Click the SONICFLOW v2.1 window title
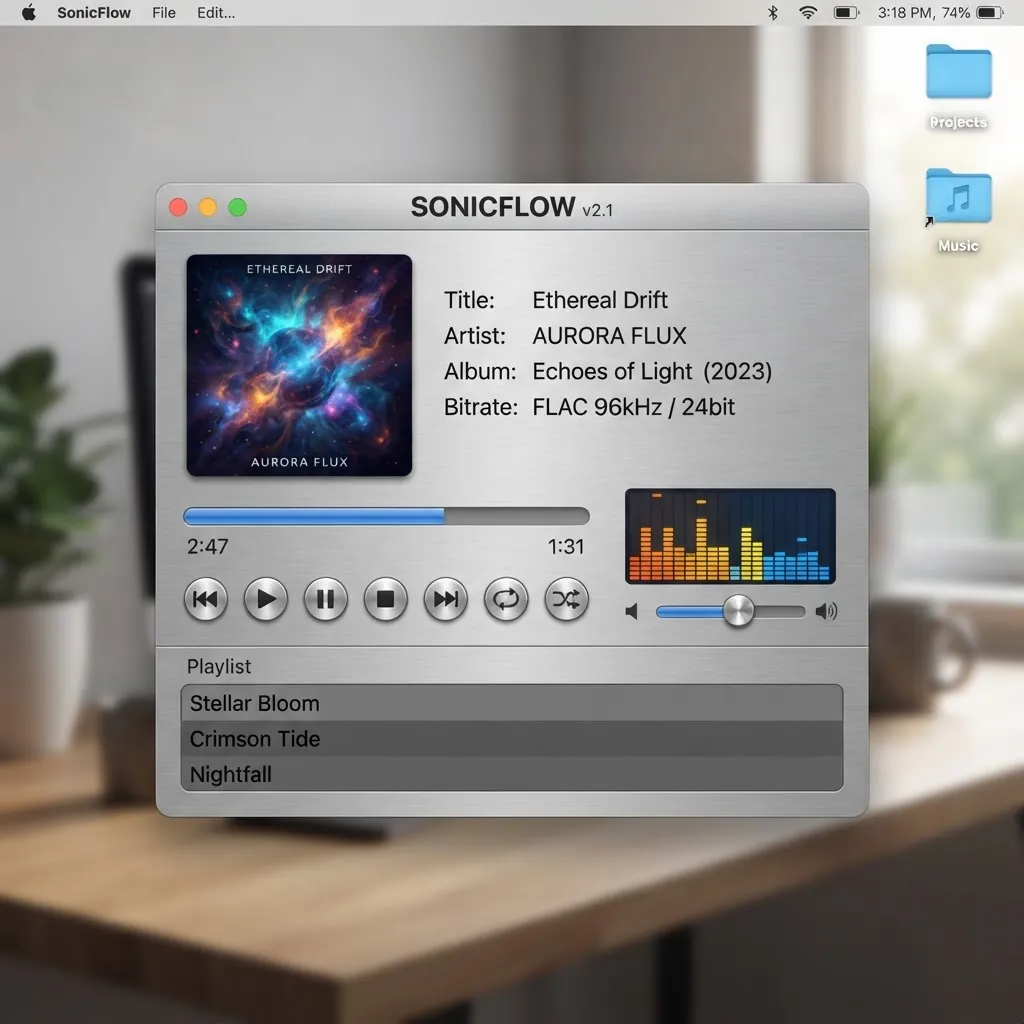Viewport: 1024px width, 1024px height. pos(512,207)
